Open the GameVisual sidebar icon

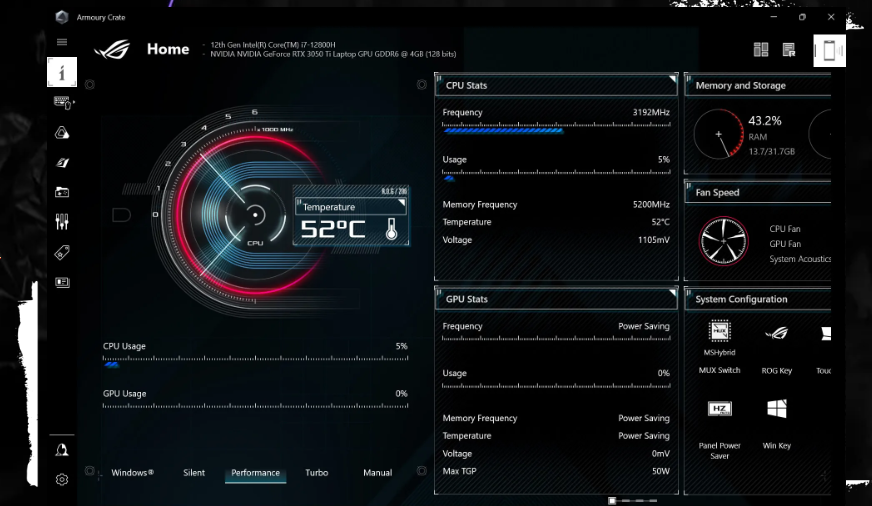[62, 162]
